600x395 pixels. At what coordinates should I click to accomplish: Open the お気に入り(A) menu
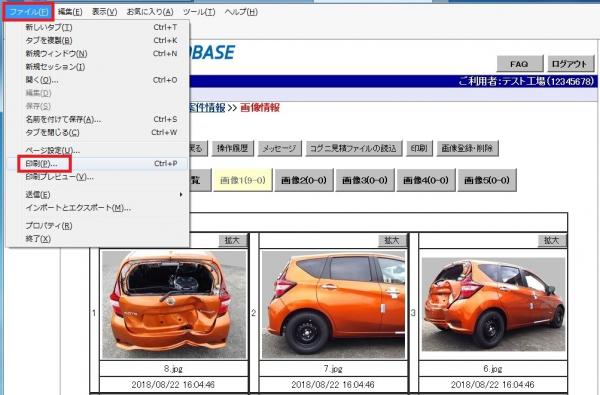click(150, 12)
